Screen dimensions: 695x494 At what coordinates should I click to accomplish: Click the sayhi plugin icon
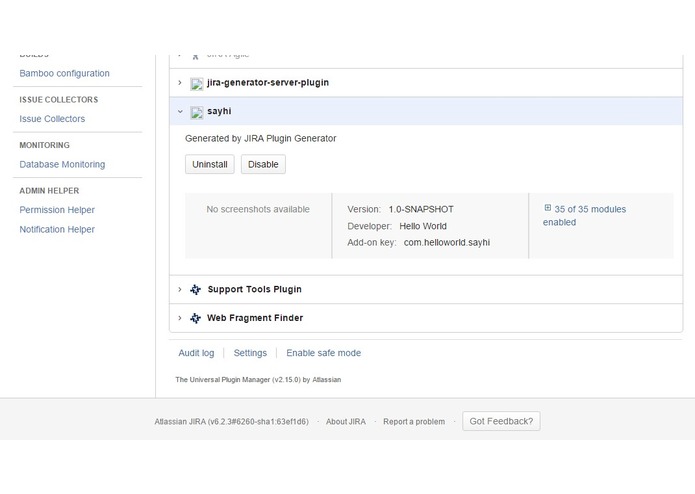196,112
